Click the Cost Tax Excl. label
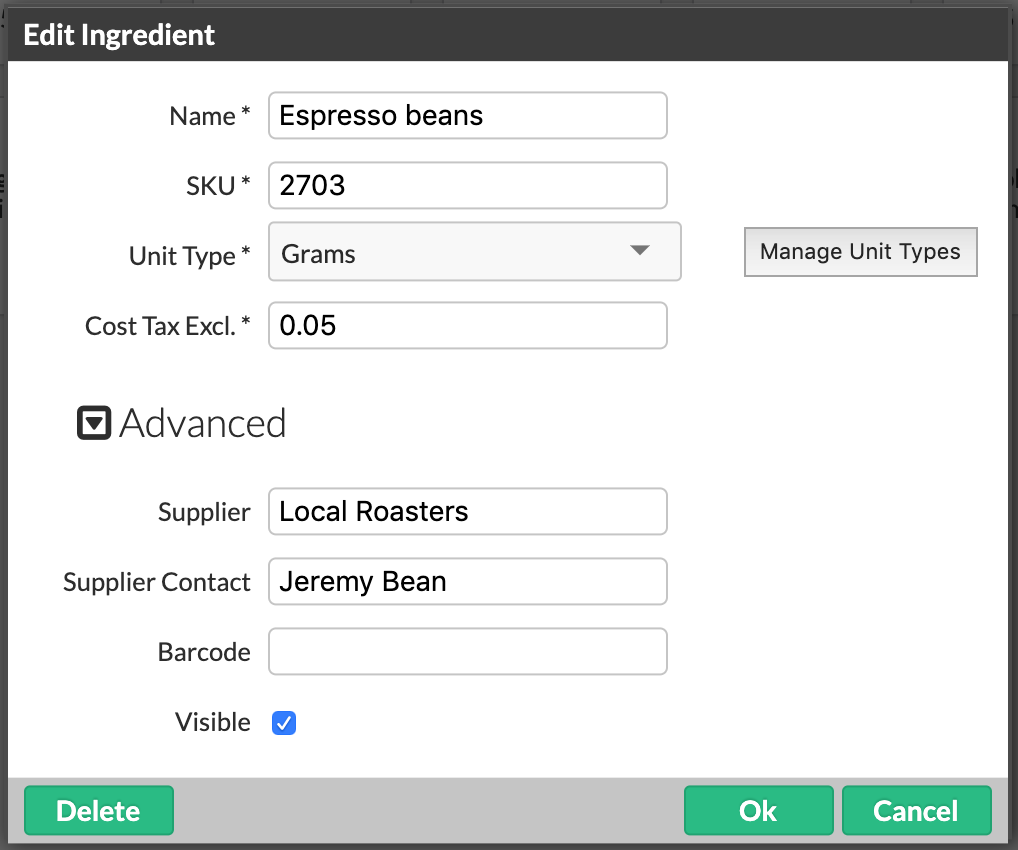 168,326
